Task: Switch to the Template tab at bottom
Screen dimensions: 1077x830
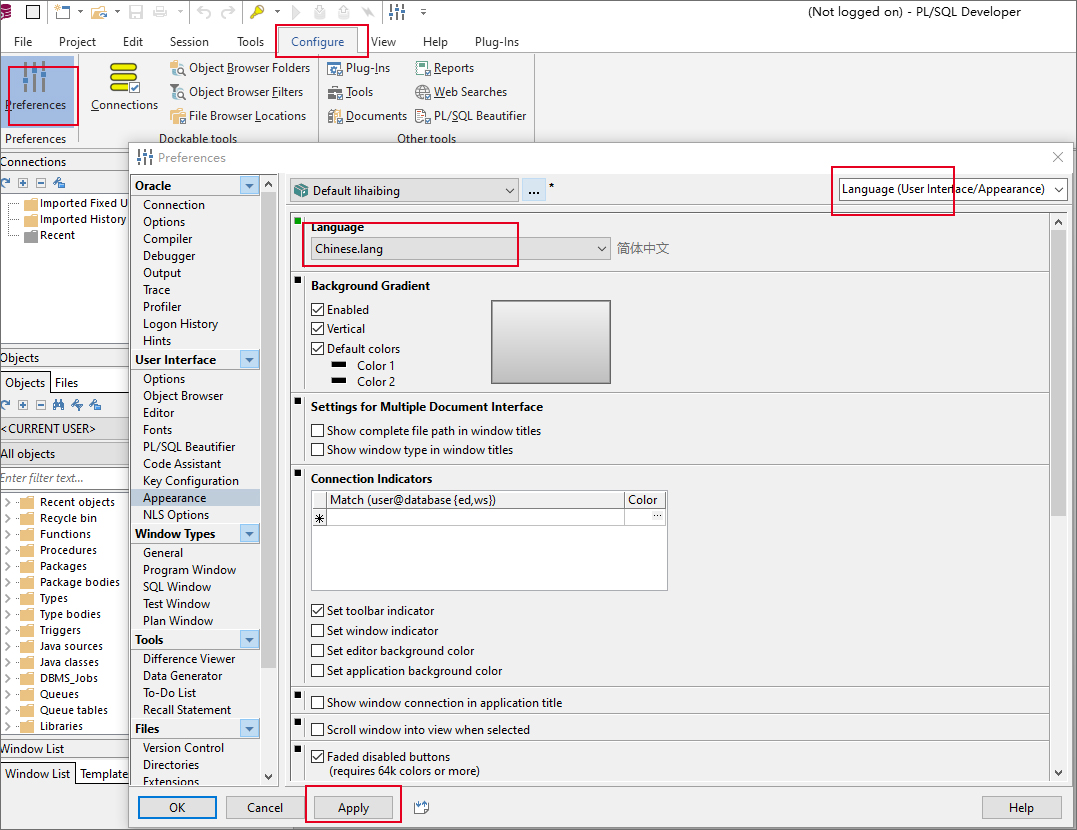Action: [x=103, y=774]
